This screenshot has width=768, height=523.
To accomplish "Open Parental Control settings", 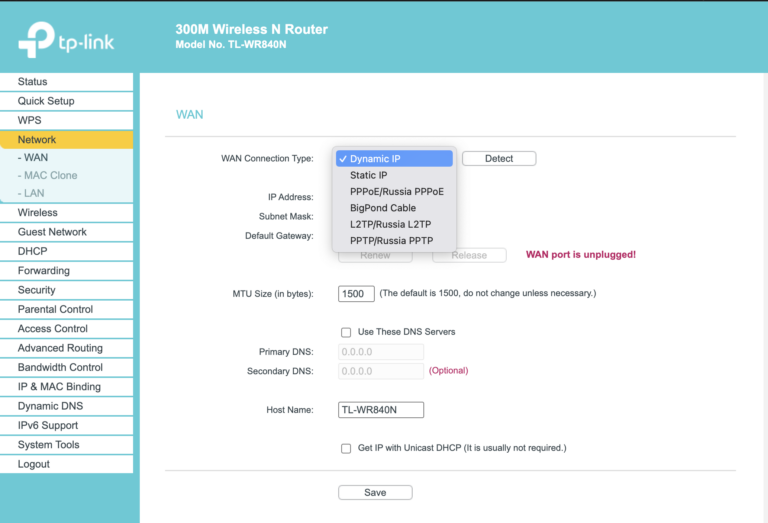I will (x=55, y=310).
